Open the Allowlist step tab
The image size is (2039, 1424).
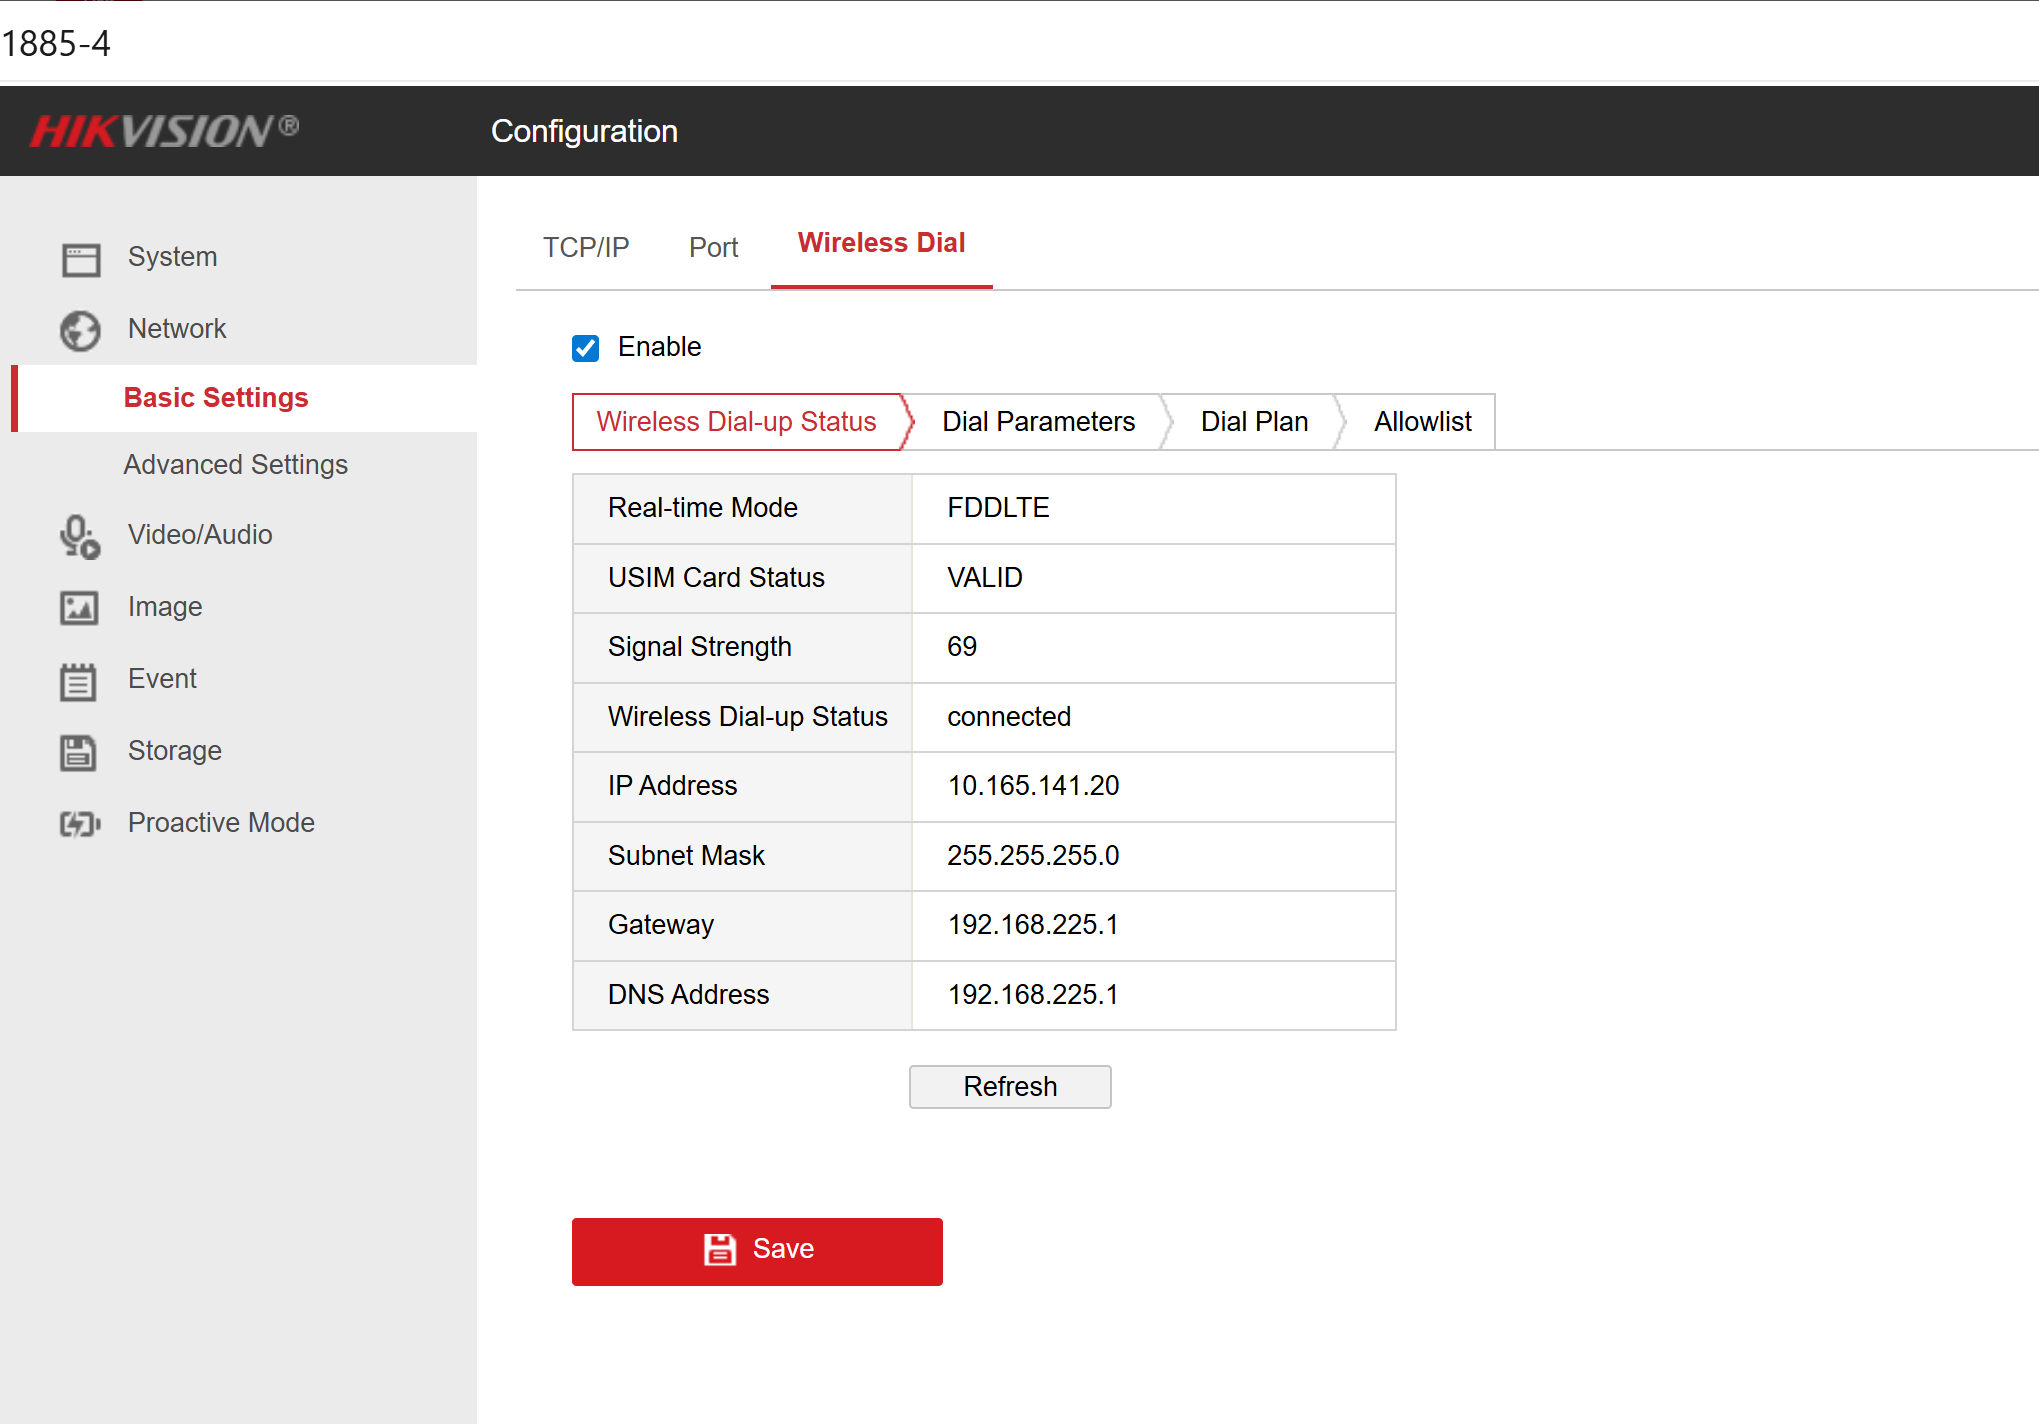pos(1422,422)
